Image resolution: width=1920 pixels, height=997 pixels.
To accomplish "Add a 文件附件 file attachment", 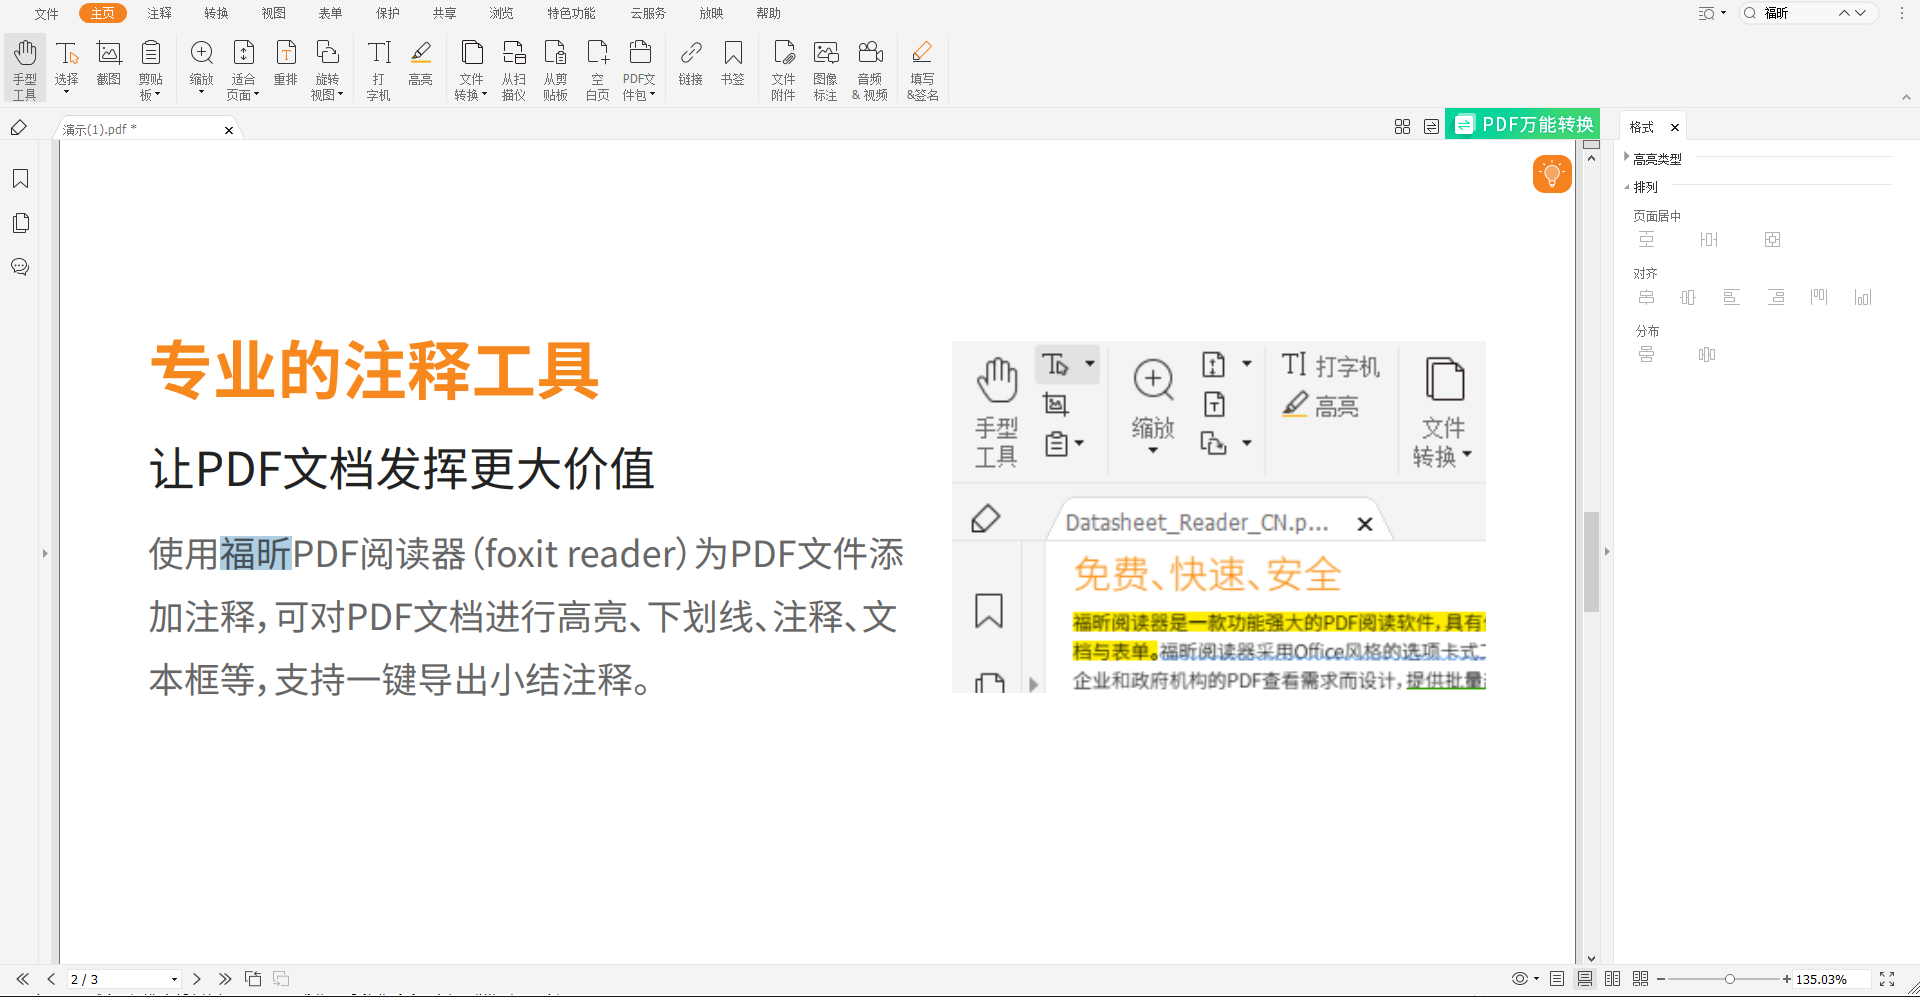I will tap(784, 67).
